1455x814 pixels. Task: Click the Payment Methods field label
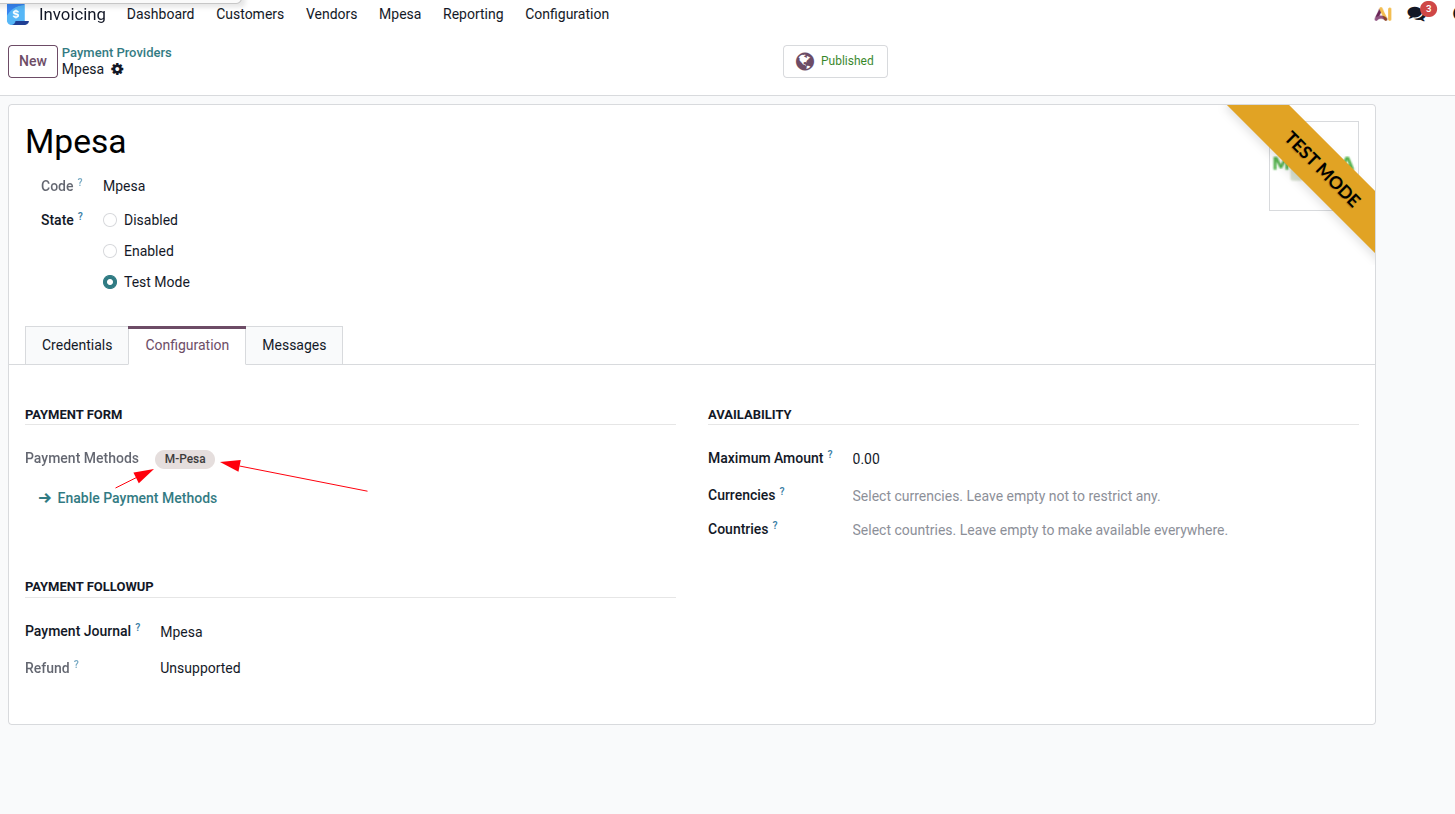click(82, 458)
